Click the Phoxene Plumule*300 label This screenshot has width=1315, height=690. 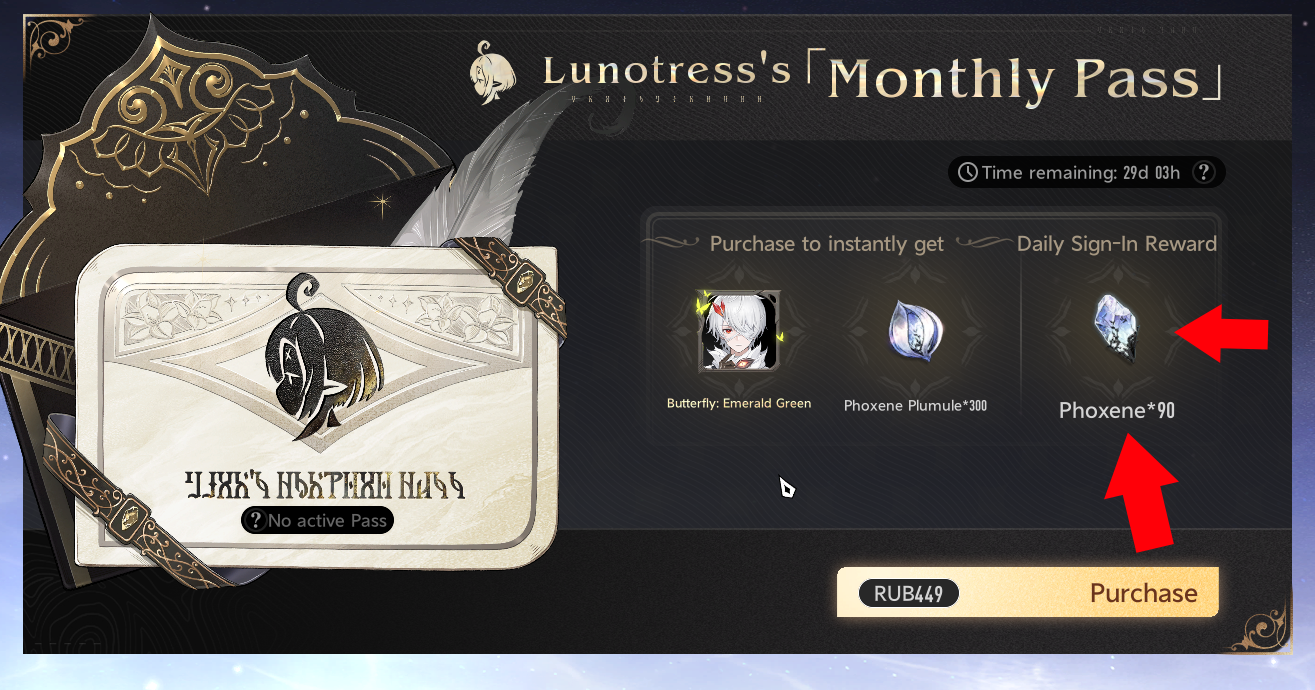915,405
